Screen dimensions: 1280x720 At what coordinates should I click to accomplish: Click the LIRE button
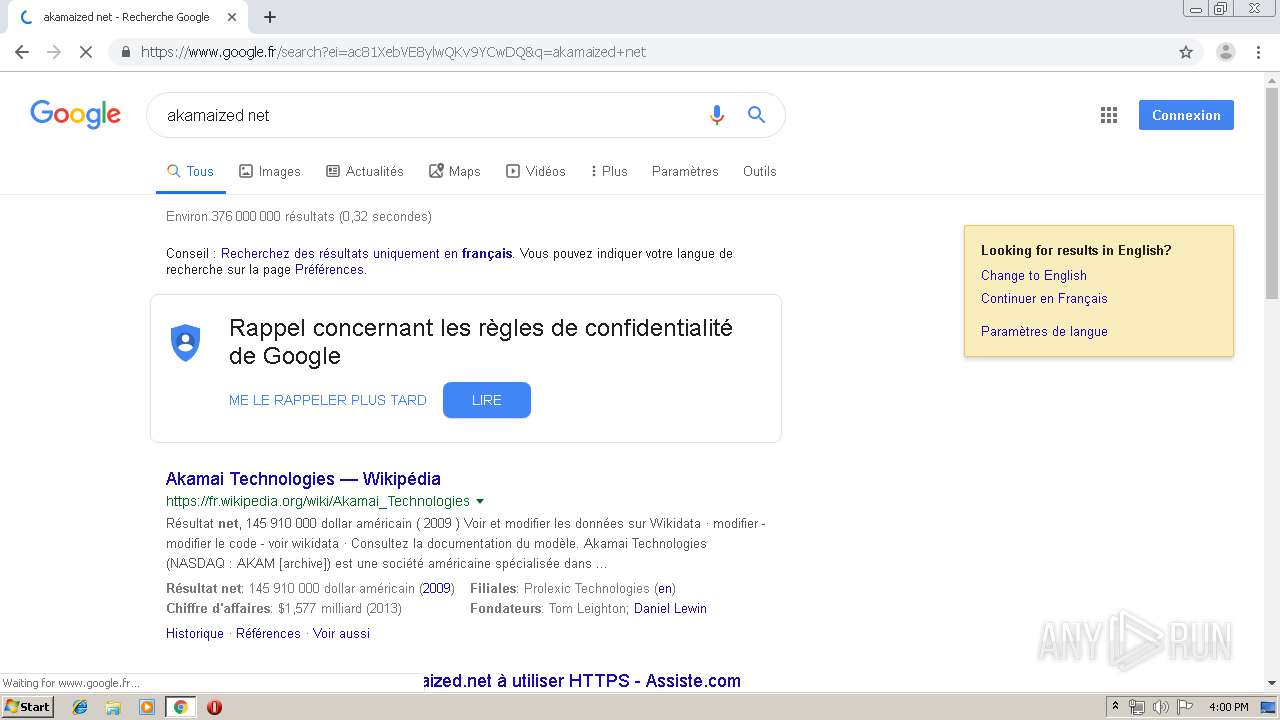pos(487,400)
